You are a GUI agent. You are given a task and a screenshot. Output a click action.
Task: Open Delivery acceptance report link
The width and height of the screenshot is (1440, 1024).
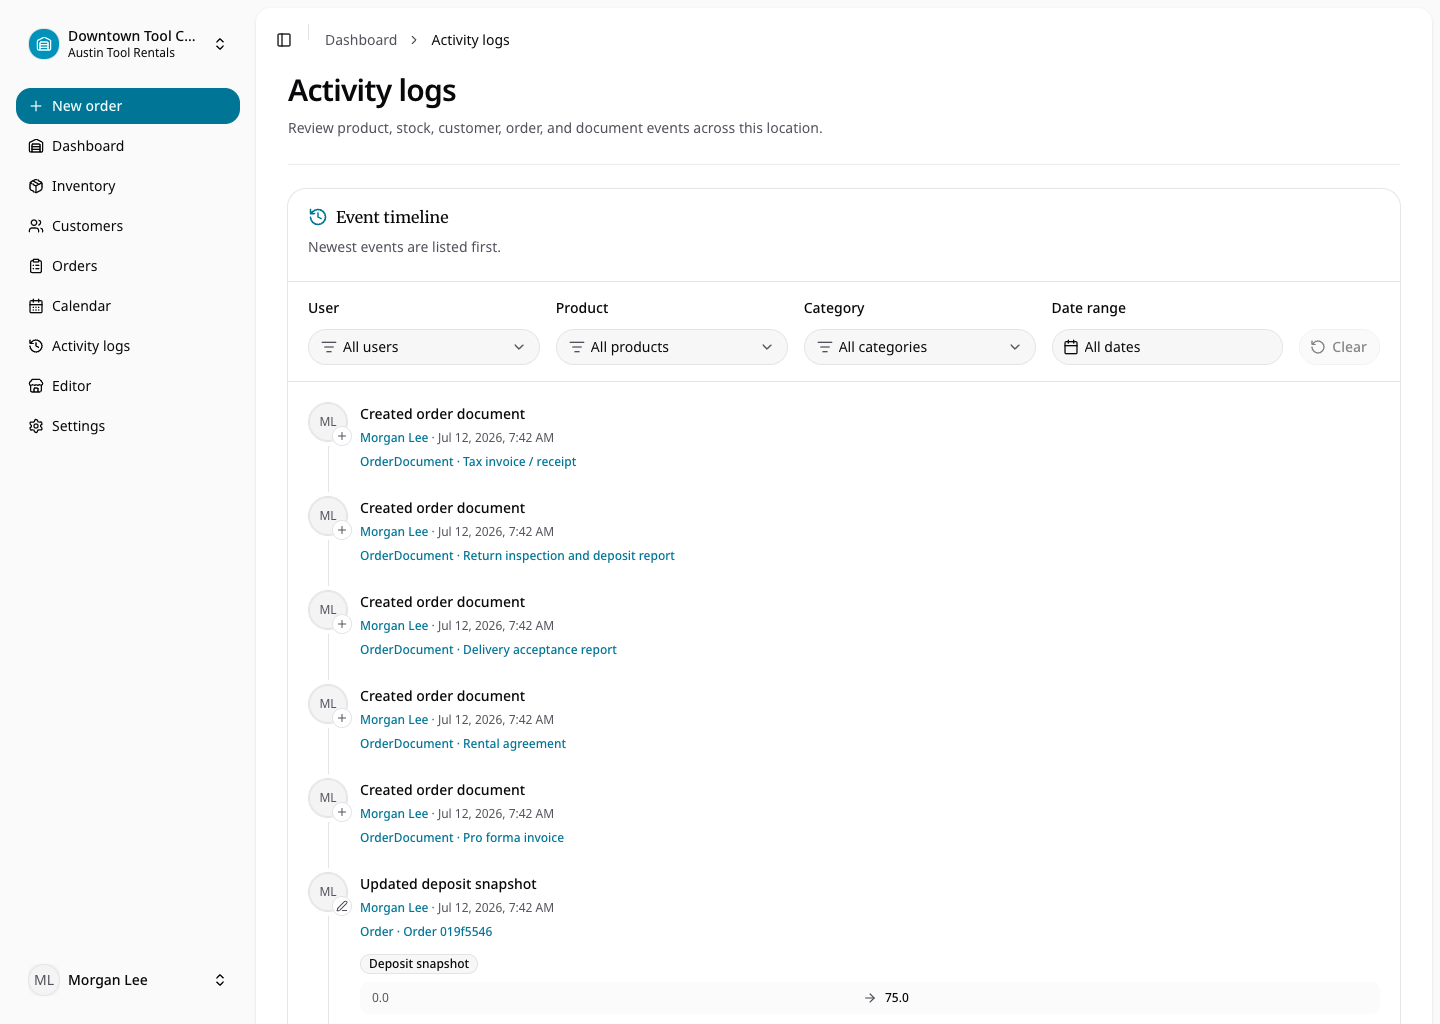click(488, 650)
